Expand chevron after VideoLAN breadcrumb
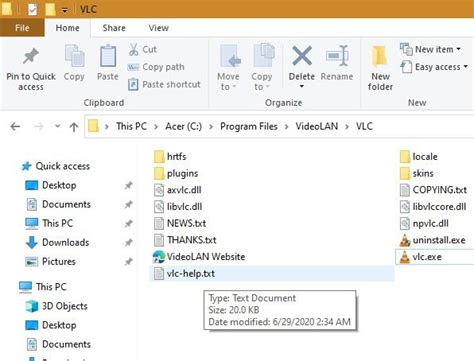This screenshot has width=474, height=361. tap(347, 127)
